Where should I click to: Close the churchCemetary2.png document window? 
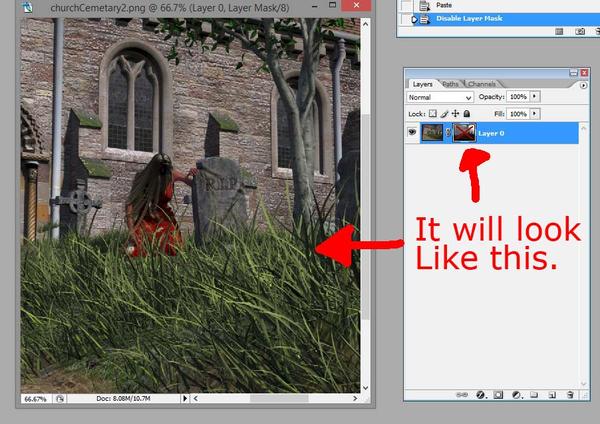tap(356, 5)
